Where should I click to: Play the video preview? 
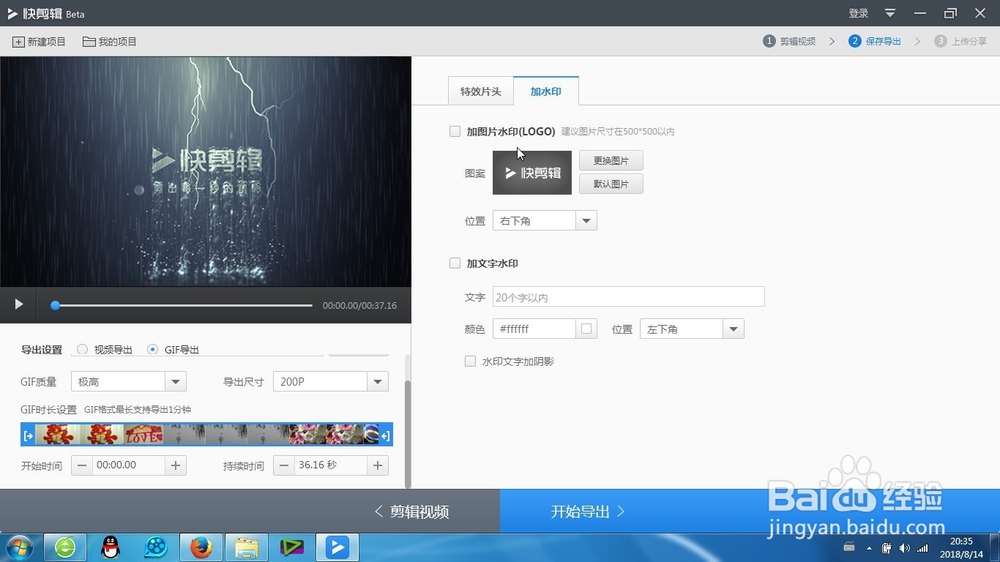(18, 304)
